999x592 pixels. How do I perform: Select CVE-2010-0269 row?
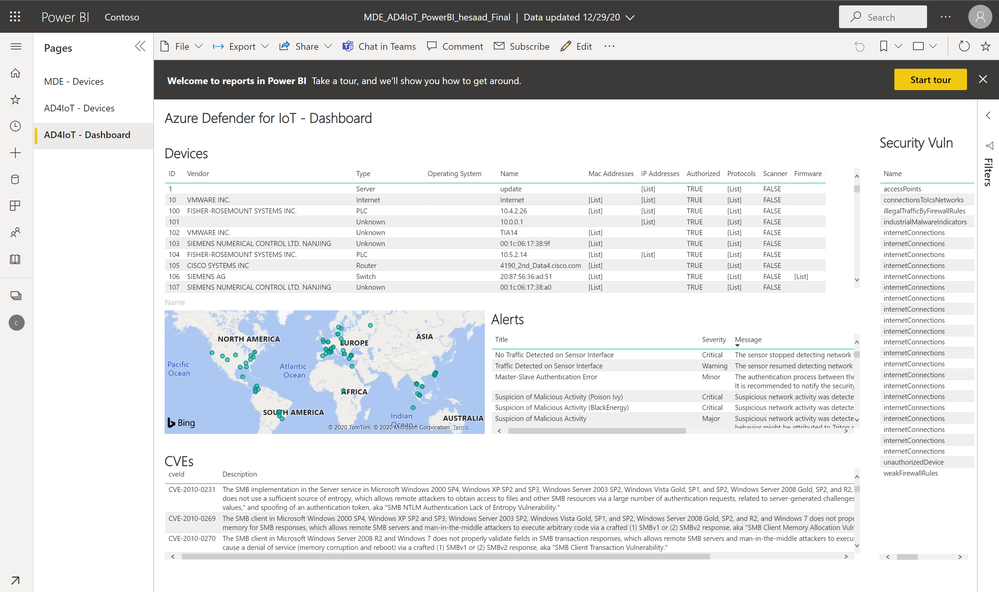(x=510, y=523)
